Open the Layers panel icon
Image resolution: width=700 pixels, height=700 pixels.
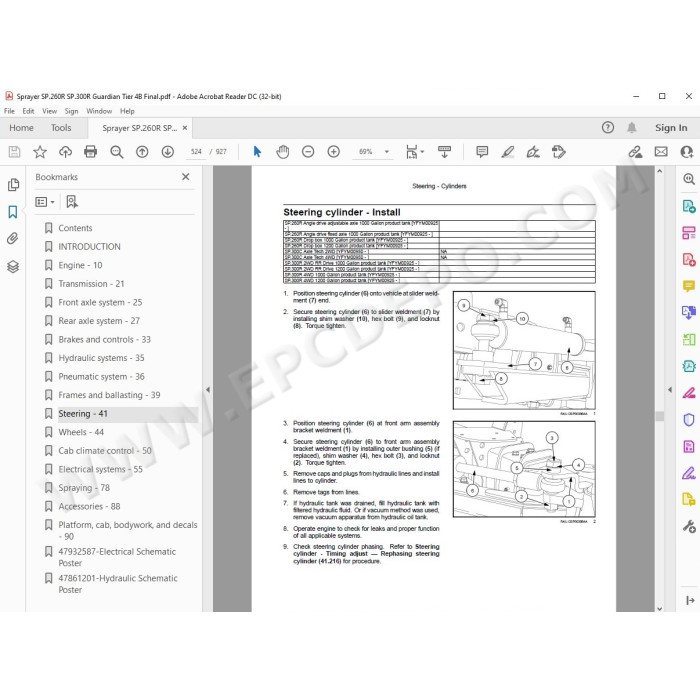[13, 267]
